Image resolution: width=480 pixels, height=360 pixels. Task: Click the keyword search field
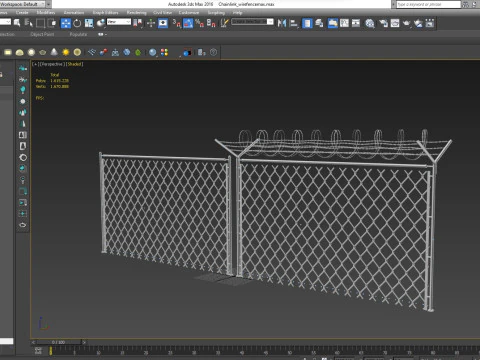(x=428, y=4)
